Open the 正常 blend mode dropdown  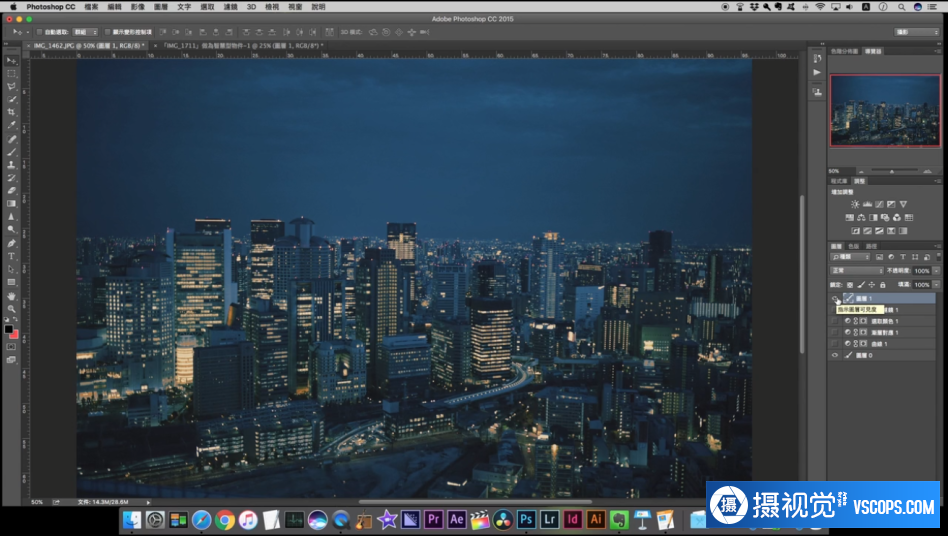[x=857, y=271]
